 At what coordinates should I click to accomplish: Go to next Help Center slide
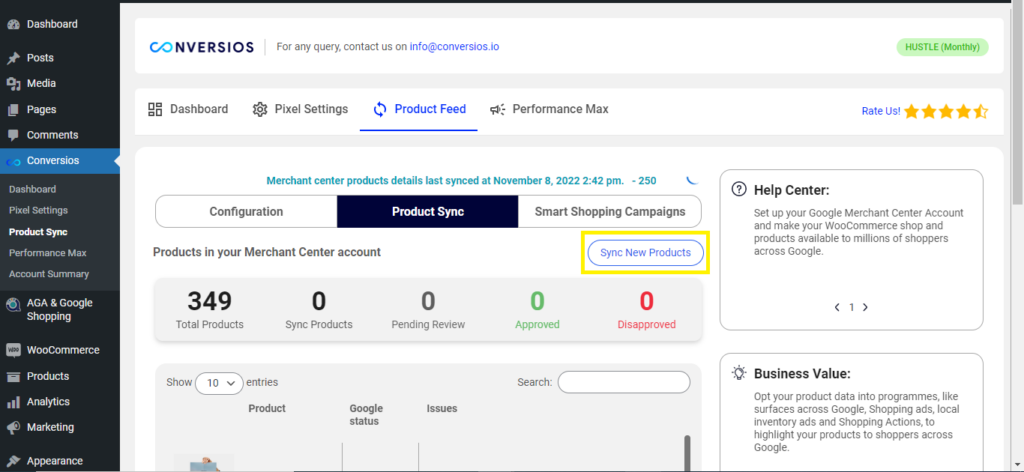pos(865,307)
